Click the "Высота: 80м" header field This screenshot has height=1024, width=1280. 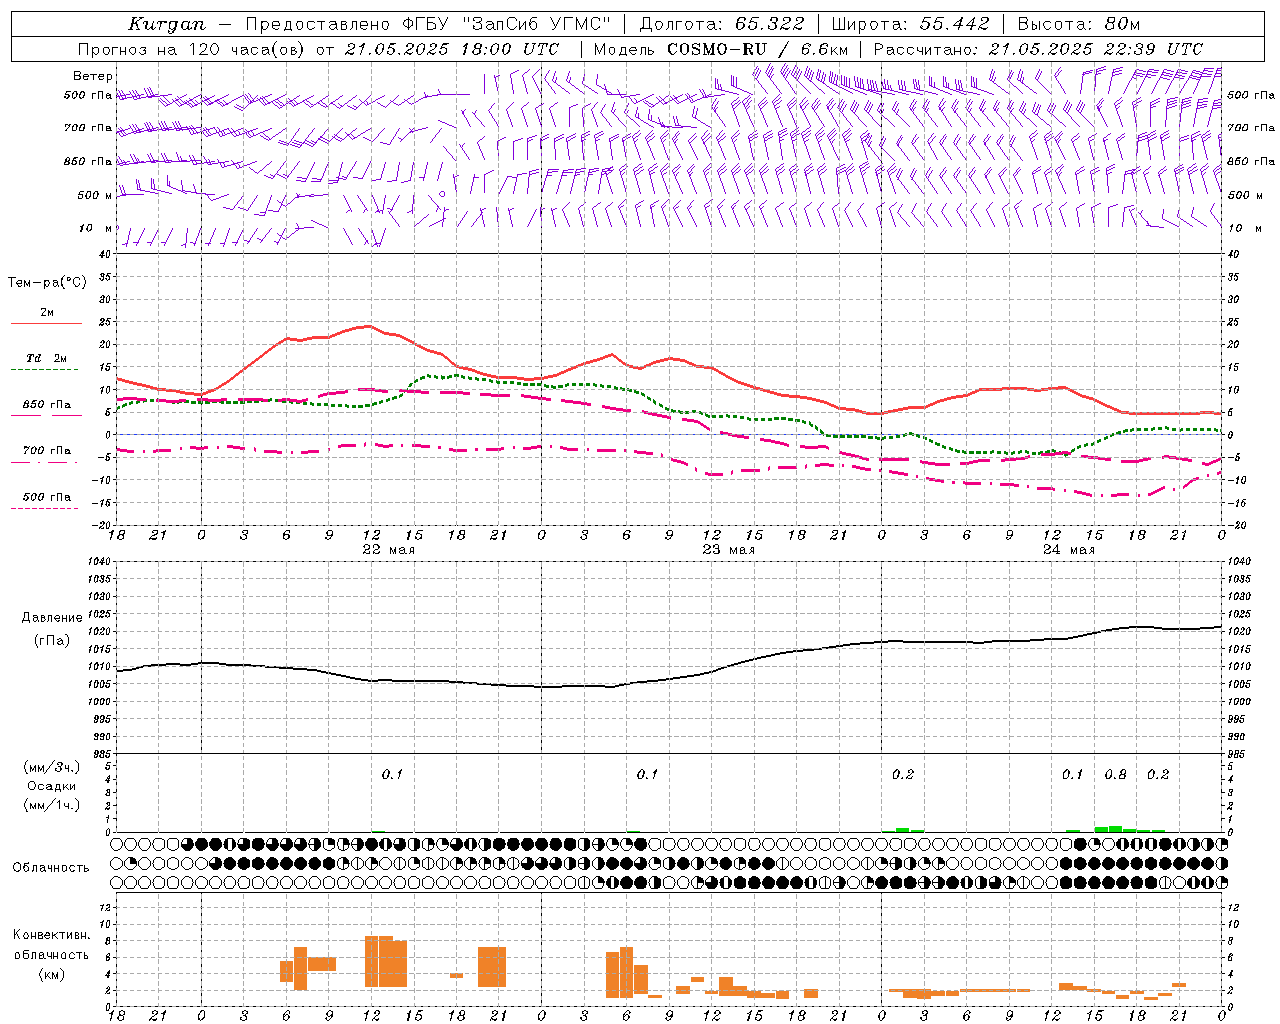click(x=1078, y=24)
